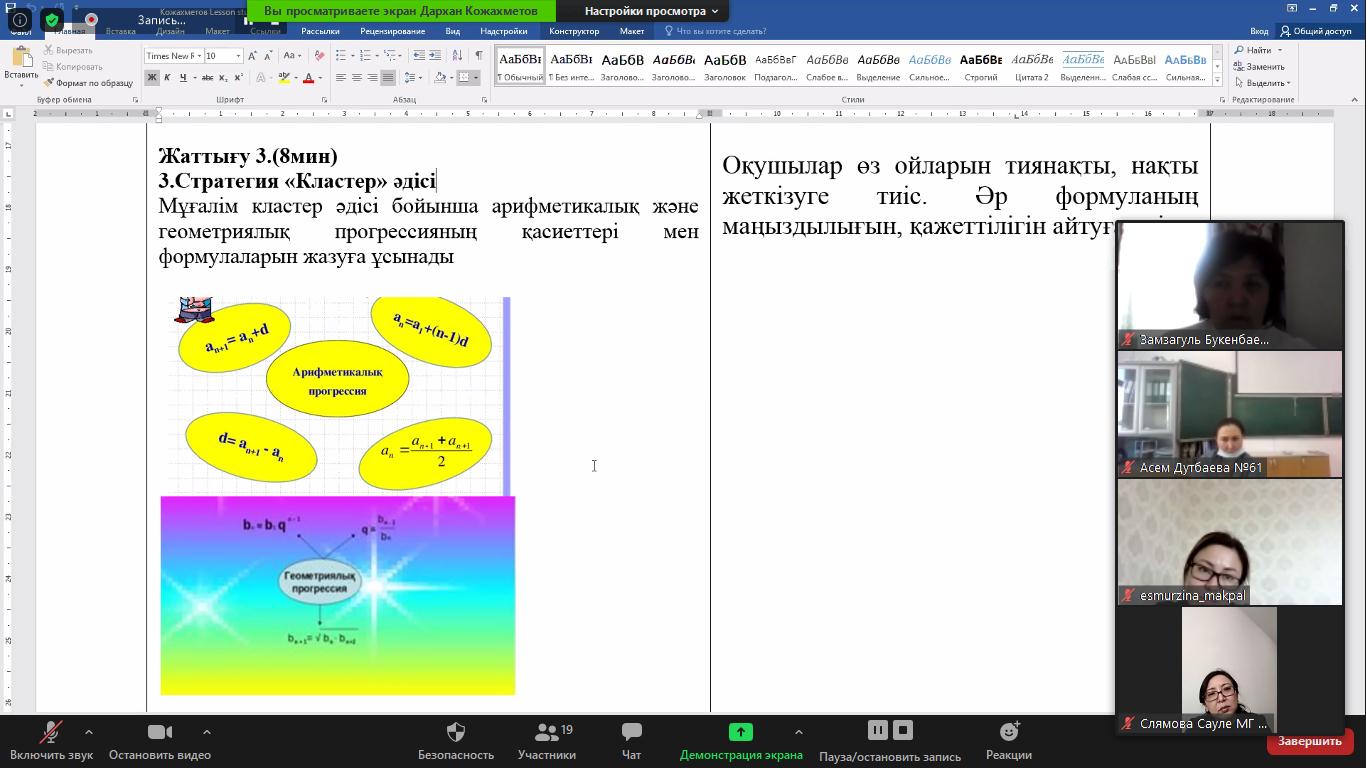Viewport: 1366px width, 768px height.
Task: Click Copy (Копировать) icon
Action: click(x=49, y=66)
